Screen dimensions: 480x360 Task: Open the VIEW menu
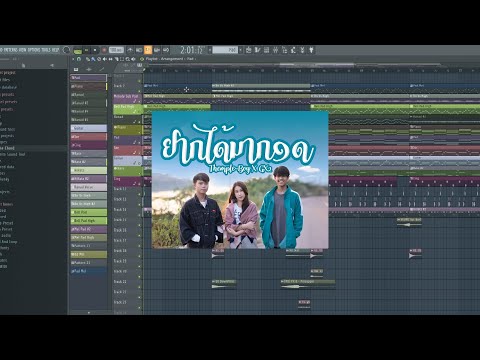(23, 50)
